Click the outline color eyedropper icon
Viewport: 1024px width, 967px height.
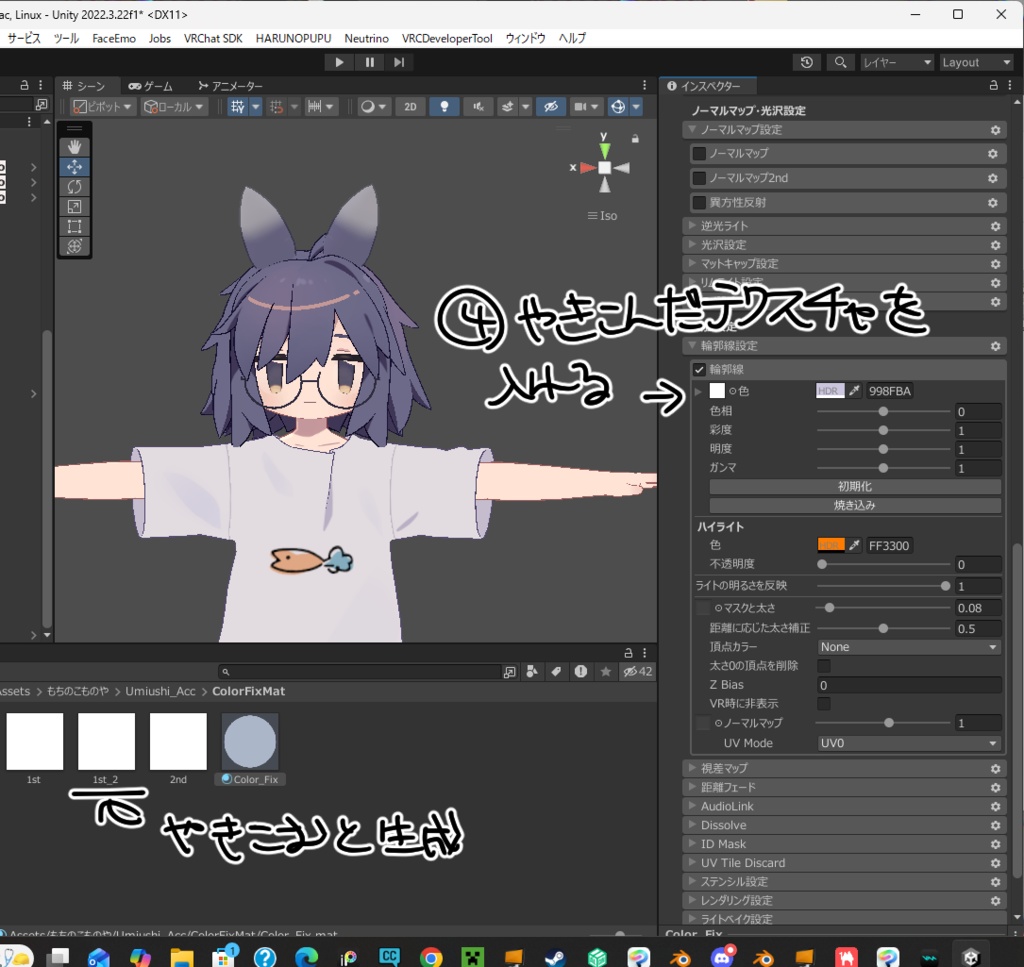(854, 391)
